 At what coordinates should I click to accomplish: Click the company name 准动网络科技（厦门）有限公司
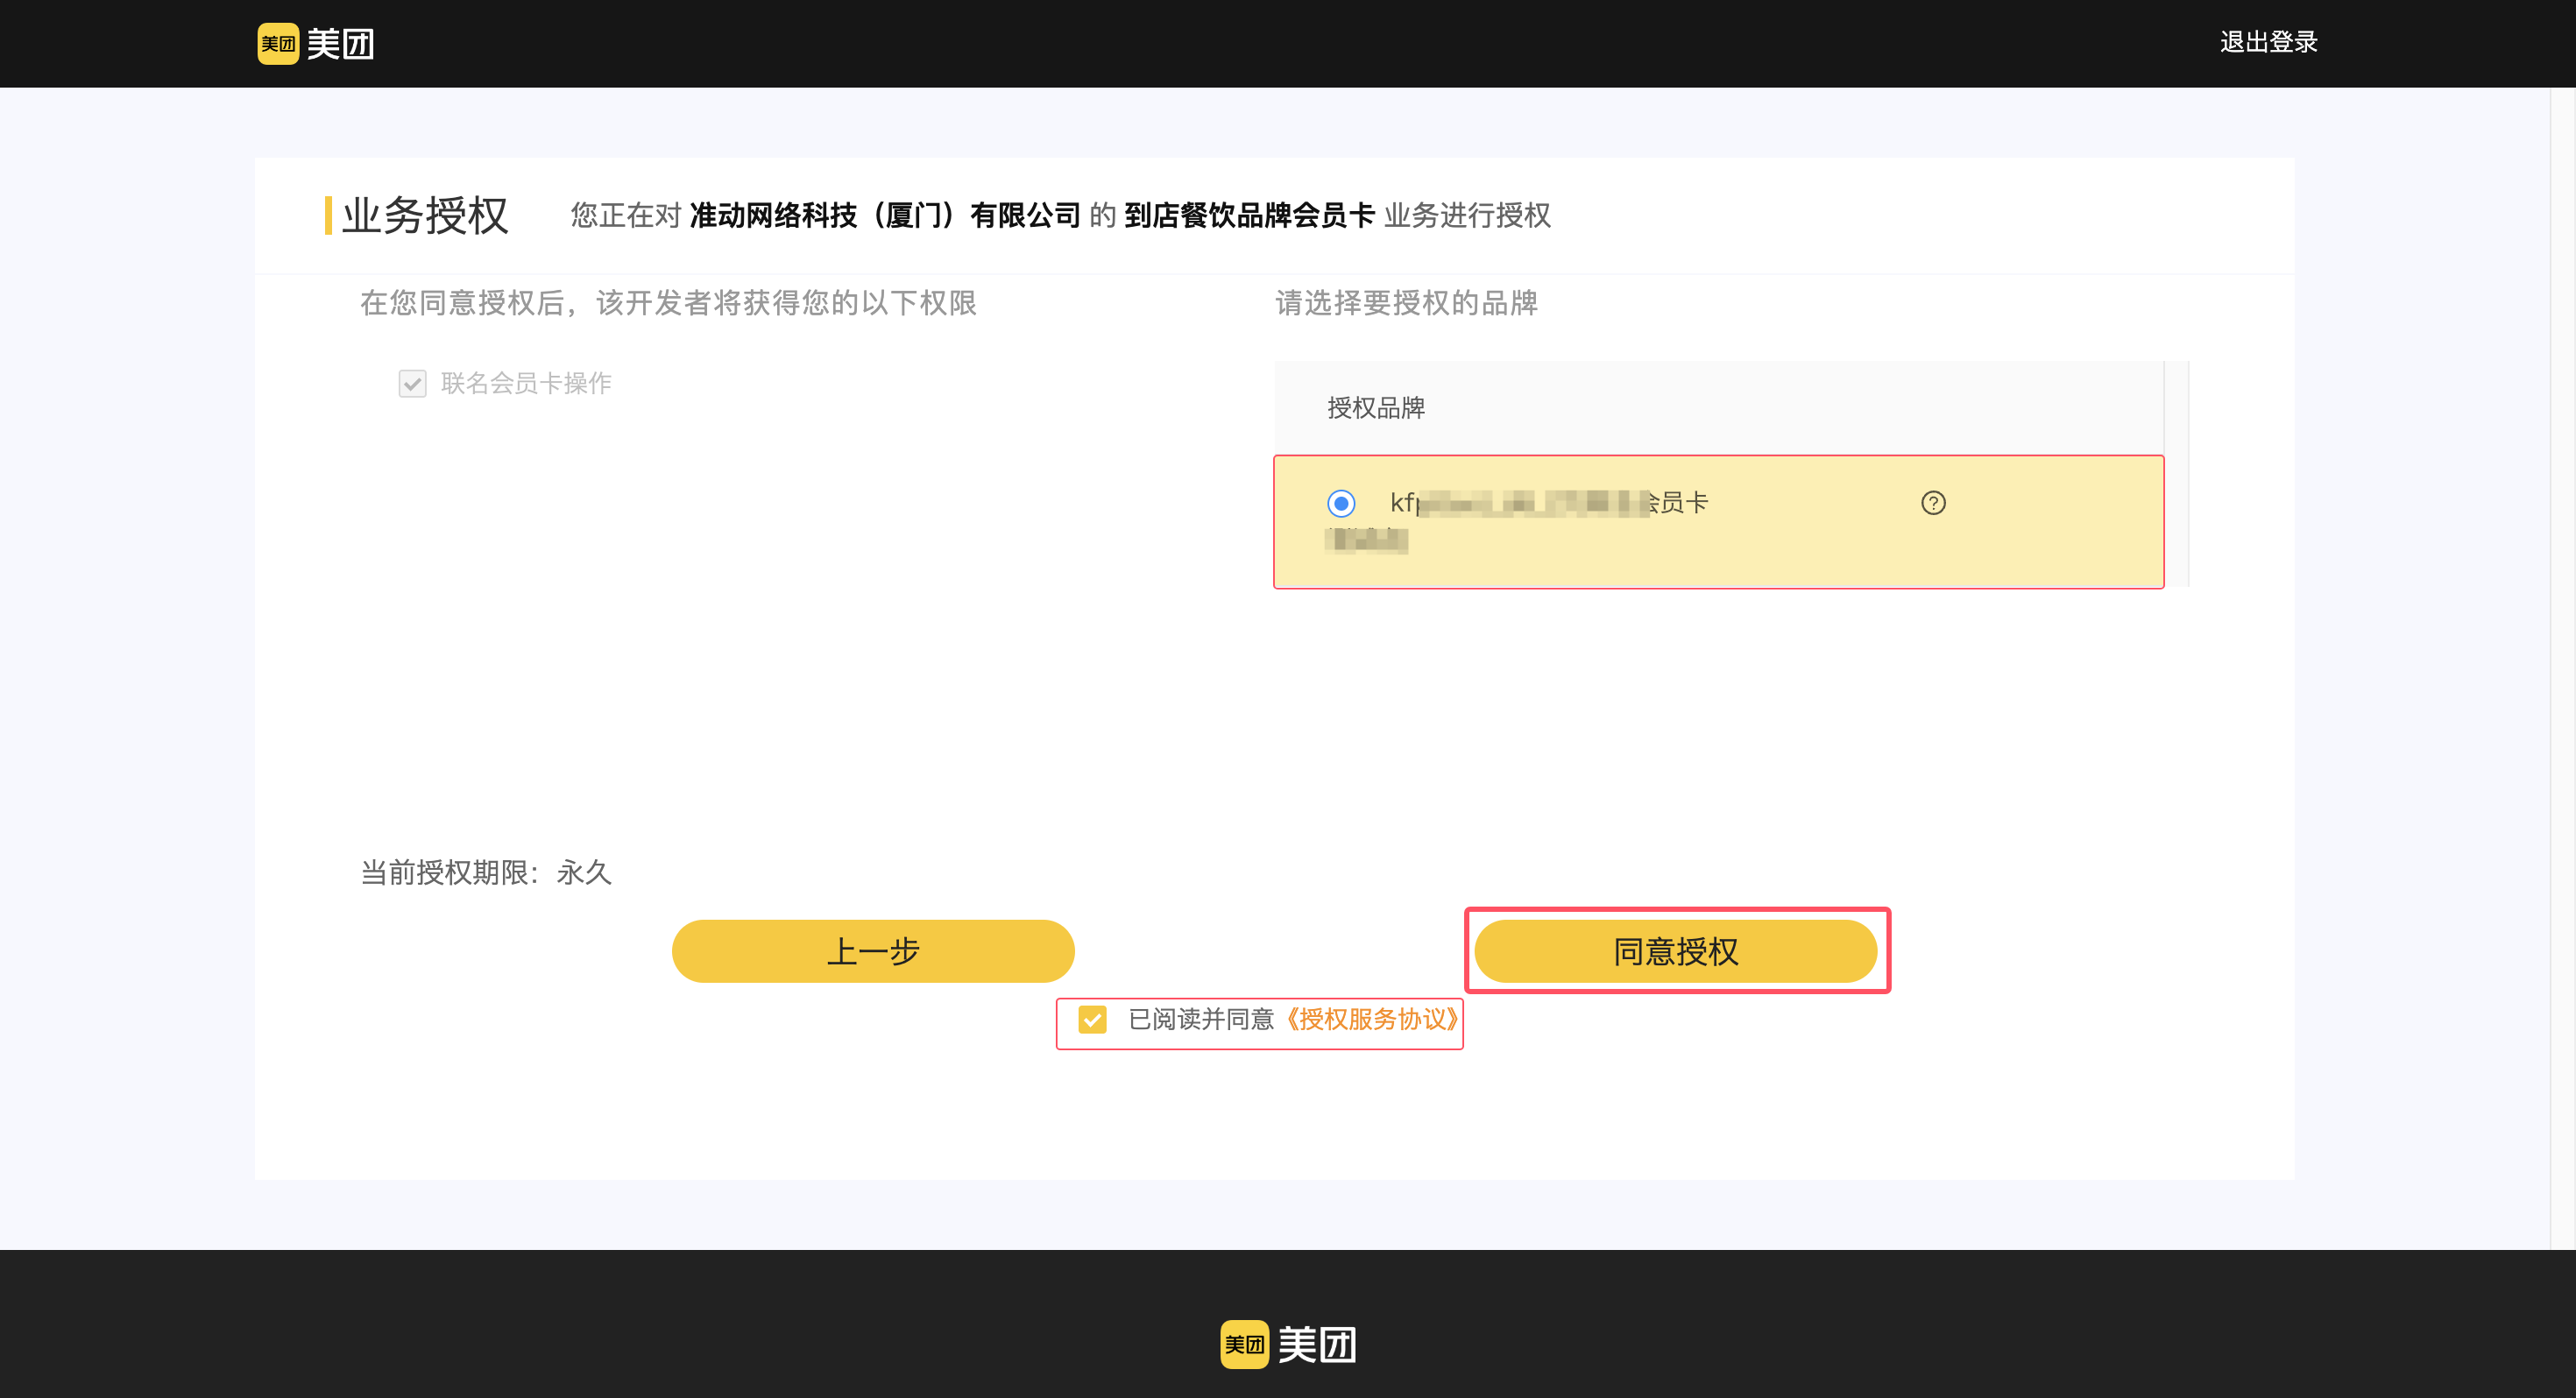[x=885, y=215]
